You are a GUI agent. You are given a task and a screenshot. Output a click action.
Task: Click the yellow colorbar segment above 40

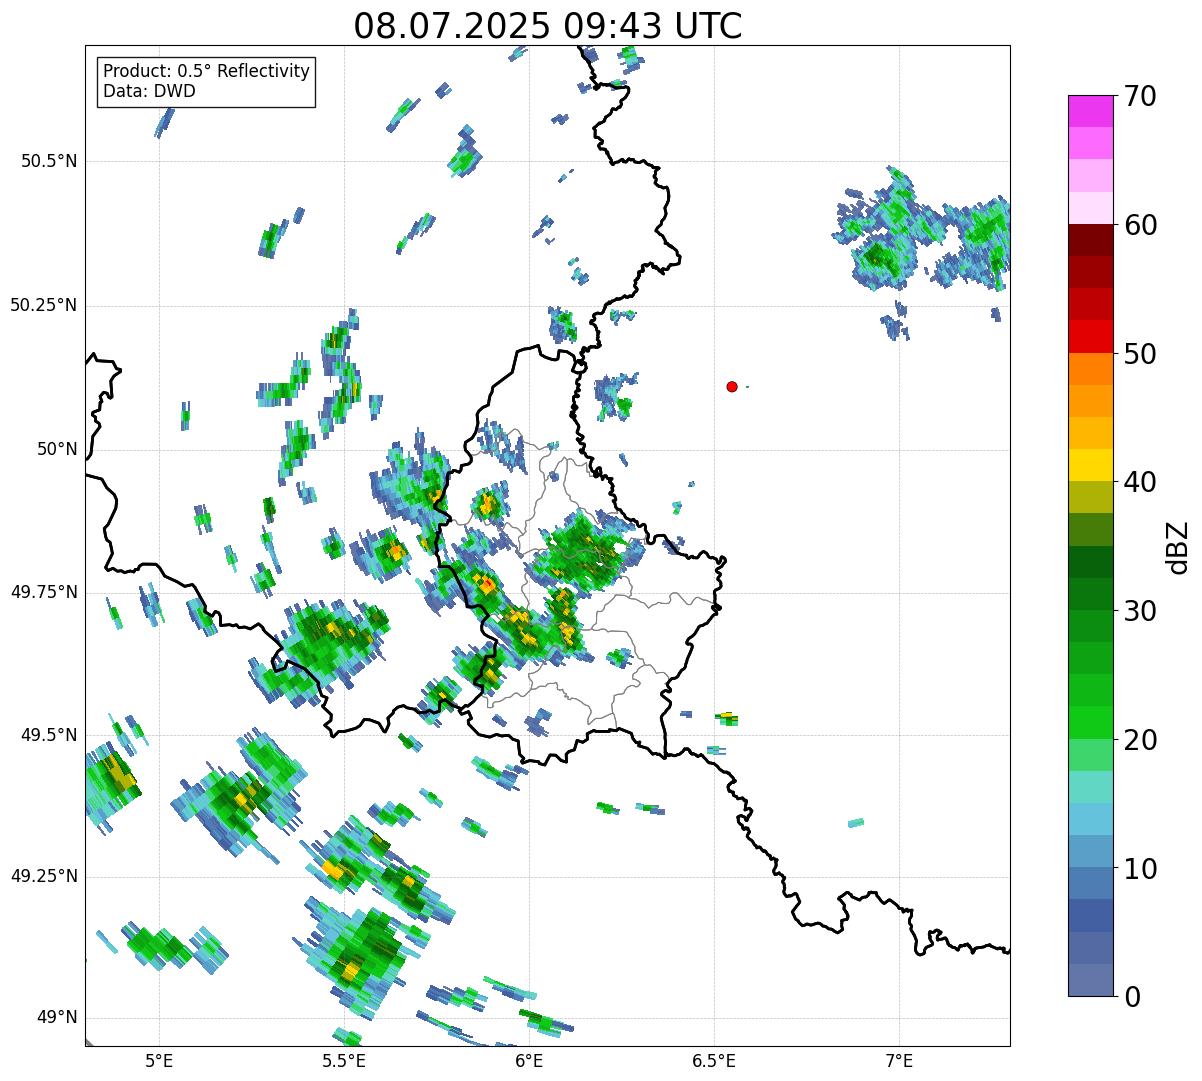click(x=1091, y=465)
